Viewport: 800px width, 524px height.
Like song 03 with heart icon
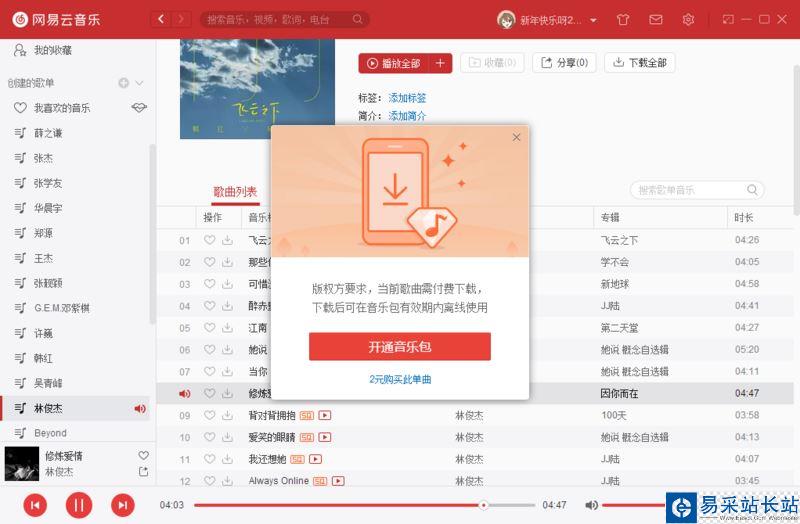pyautogui.click(x=210, y=284)
